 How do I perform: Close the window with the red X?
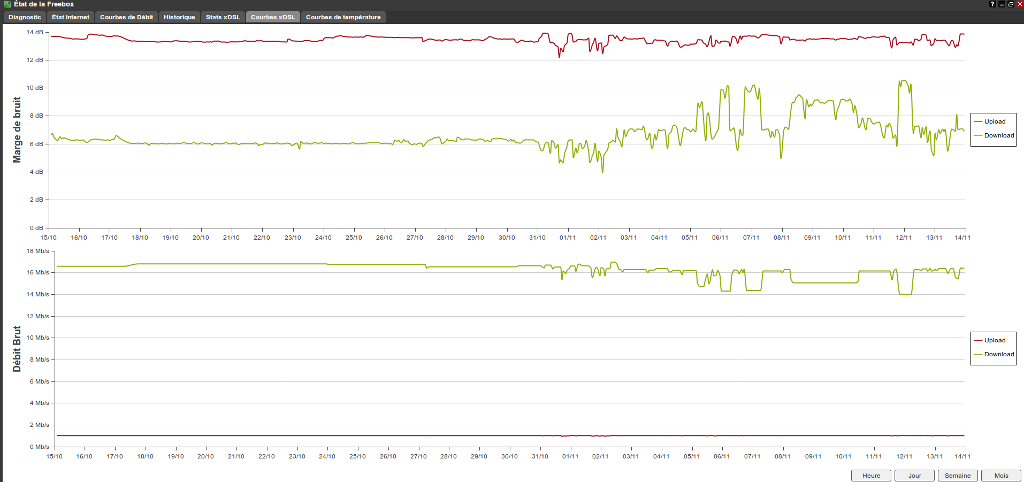1018,5
